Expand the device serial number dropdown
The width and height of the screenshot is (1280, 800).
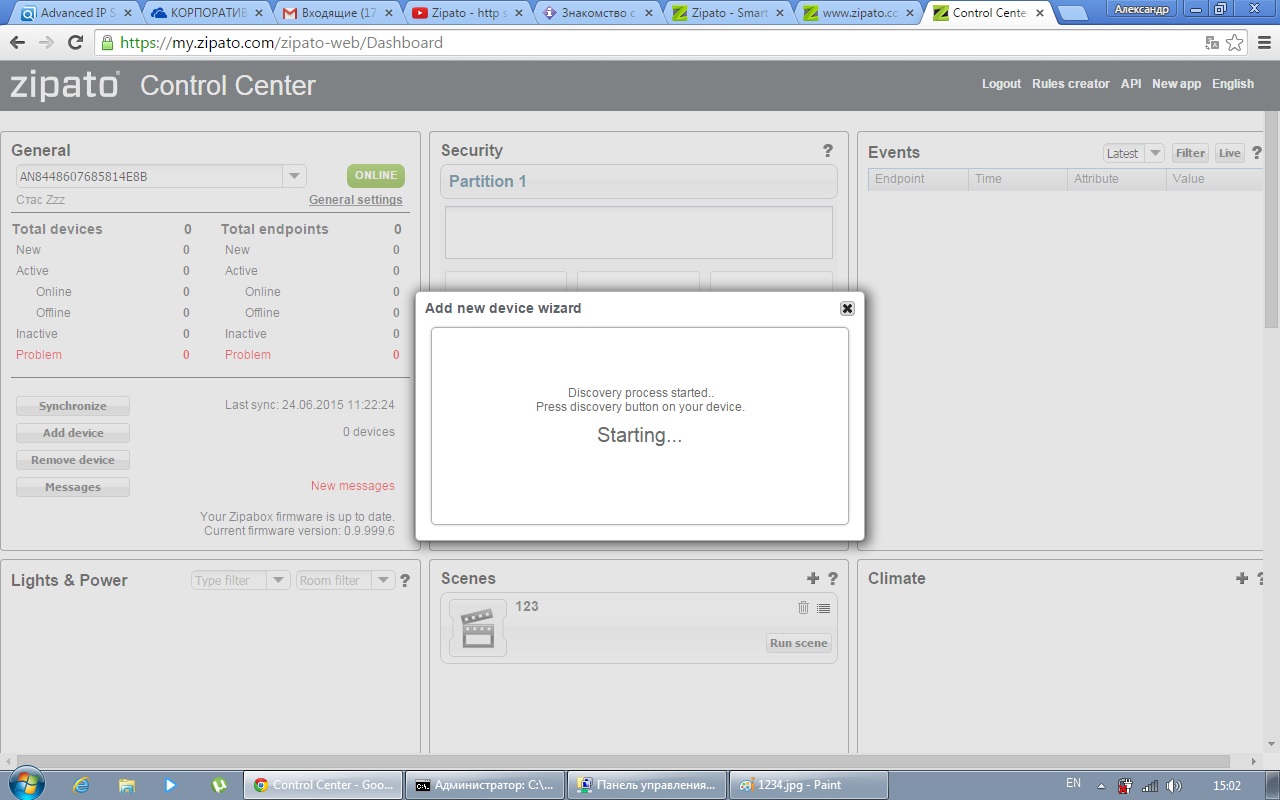click(x=294, y=176)
